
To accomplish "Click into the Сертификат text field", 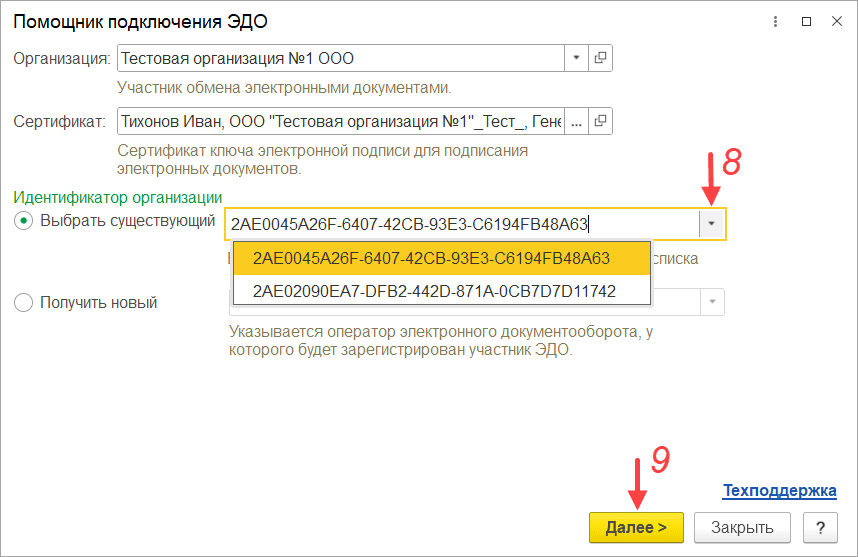I will (340, 122).
